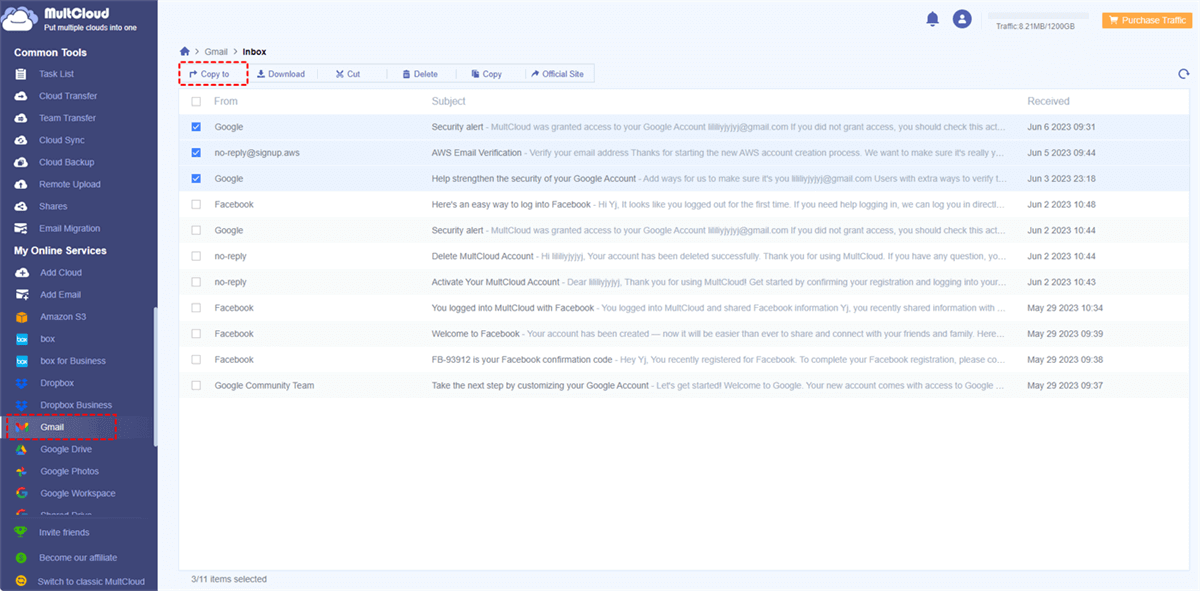
Task: Click the date Jun 6 2023 09:31
Action: click(1061, 127)
